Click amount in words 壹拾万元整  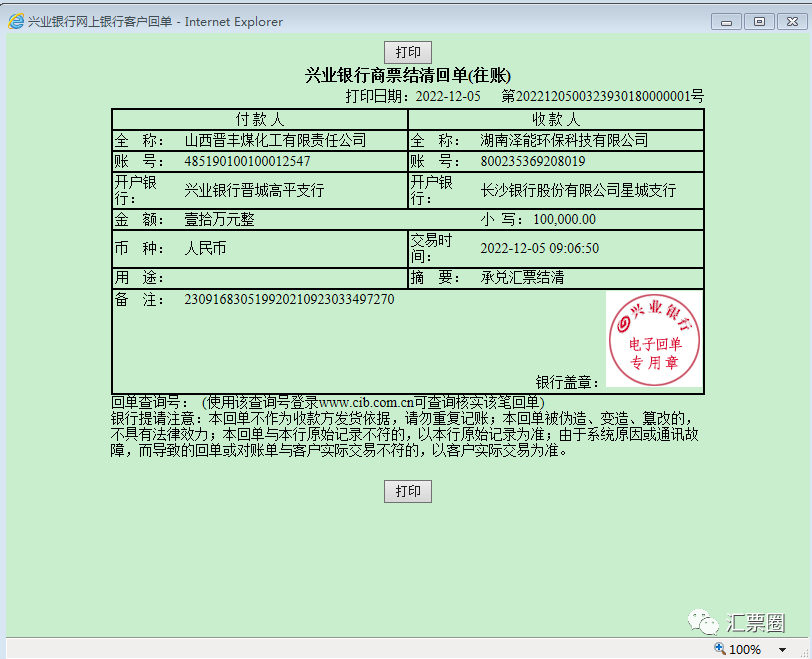click(219, 219)
